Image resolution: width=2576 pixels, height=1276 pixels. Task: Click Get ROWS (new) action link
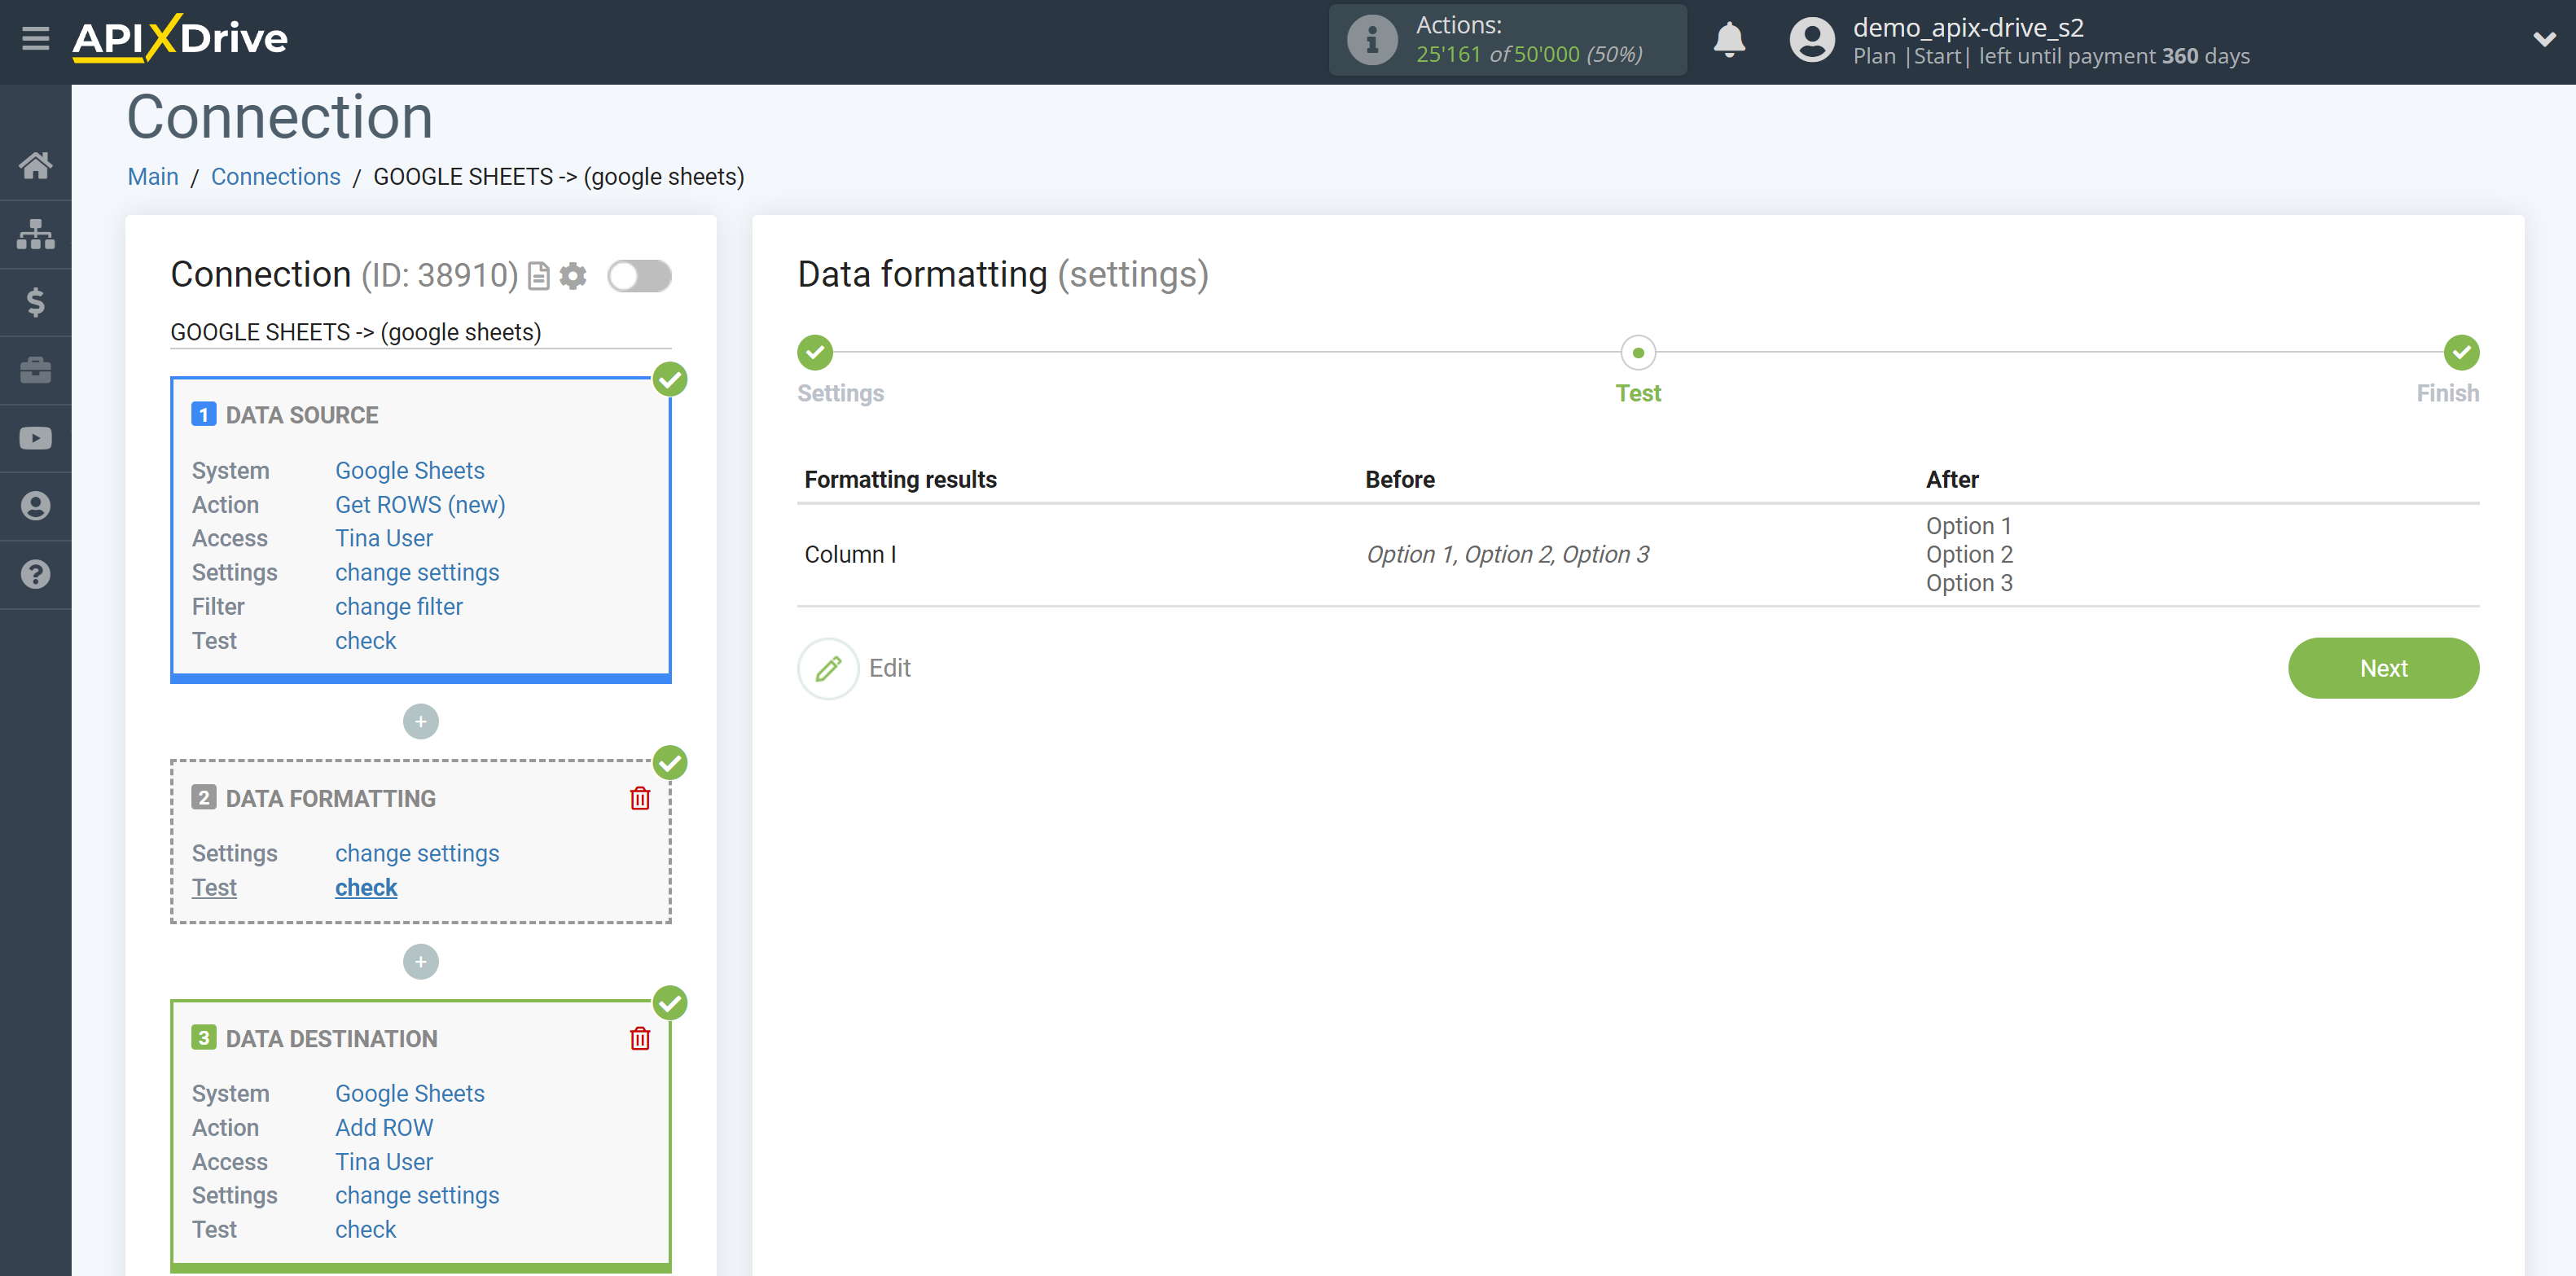pos(420,505)
